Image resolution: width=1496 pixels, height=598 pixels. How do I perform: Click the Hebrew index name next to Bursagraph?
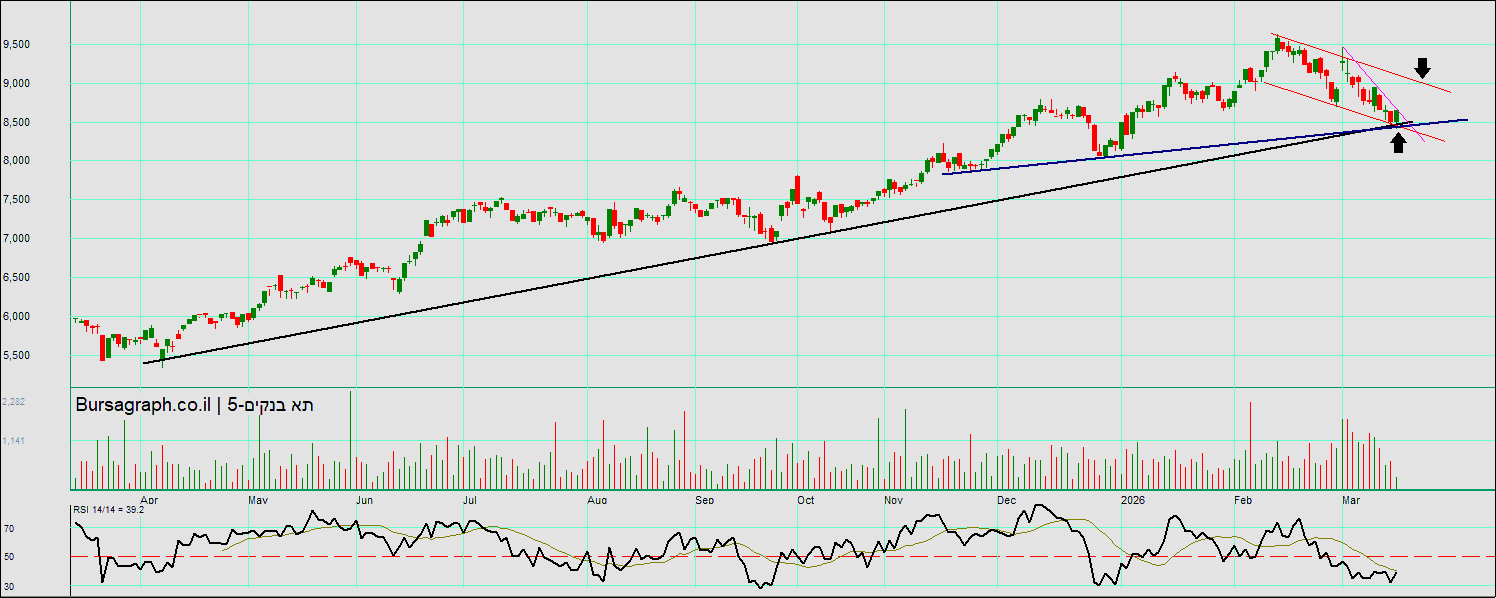click(x=271, y=405)
